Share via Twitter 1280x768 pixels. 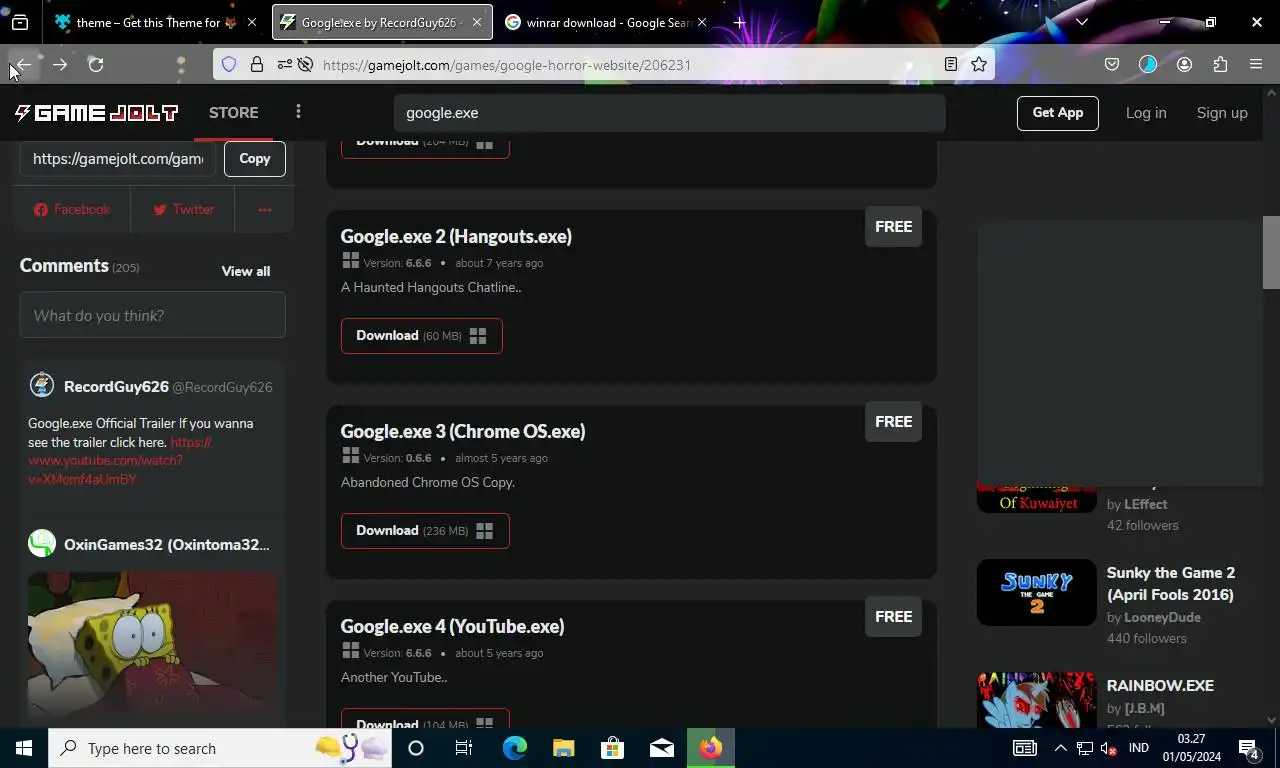click(x=183, y=209)
